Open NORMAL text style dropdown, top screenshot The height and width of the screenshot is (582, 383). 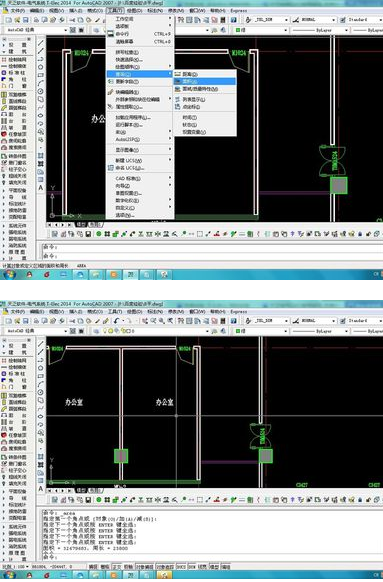pos(334,20)
